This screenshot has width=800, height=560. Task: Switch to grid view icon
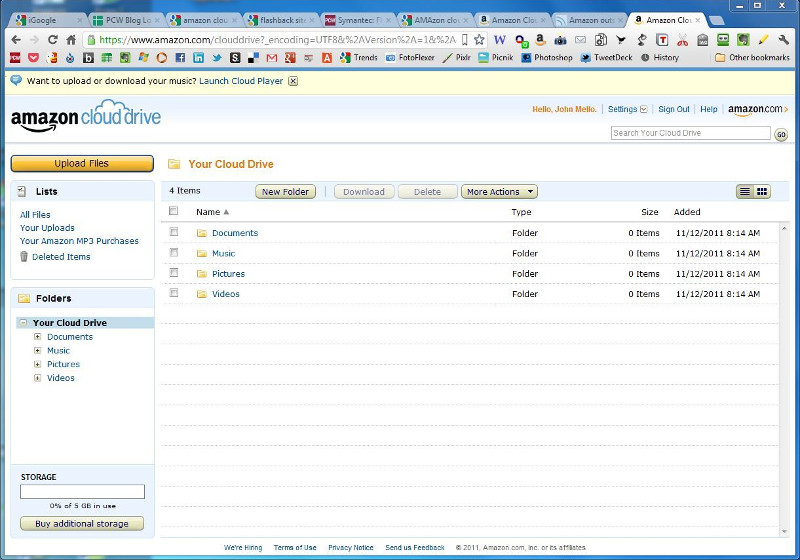point(762,192)
